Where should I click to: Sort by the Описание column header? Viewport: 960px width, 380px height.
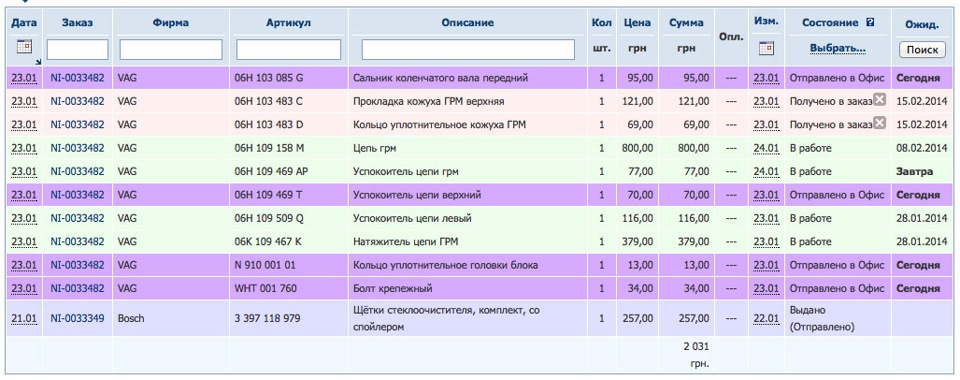[468, 23]
